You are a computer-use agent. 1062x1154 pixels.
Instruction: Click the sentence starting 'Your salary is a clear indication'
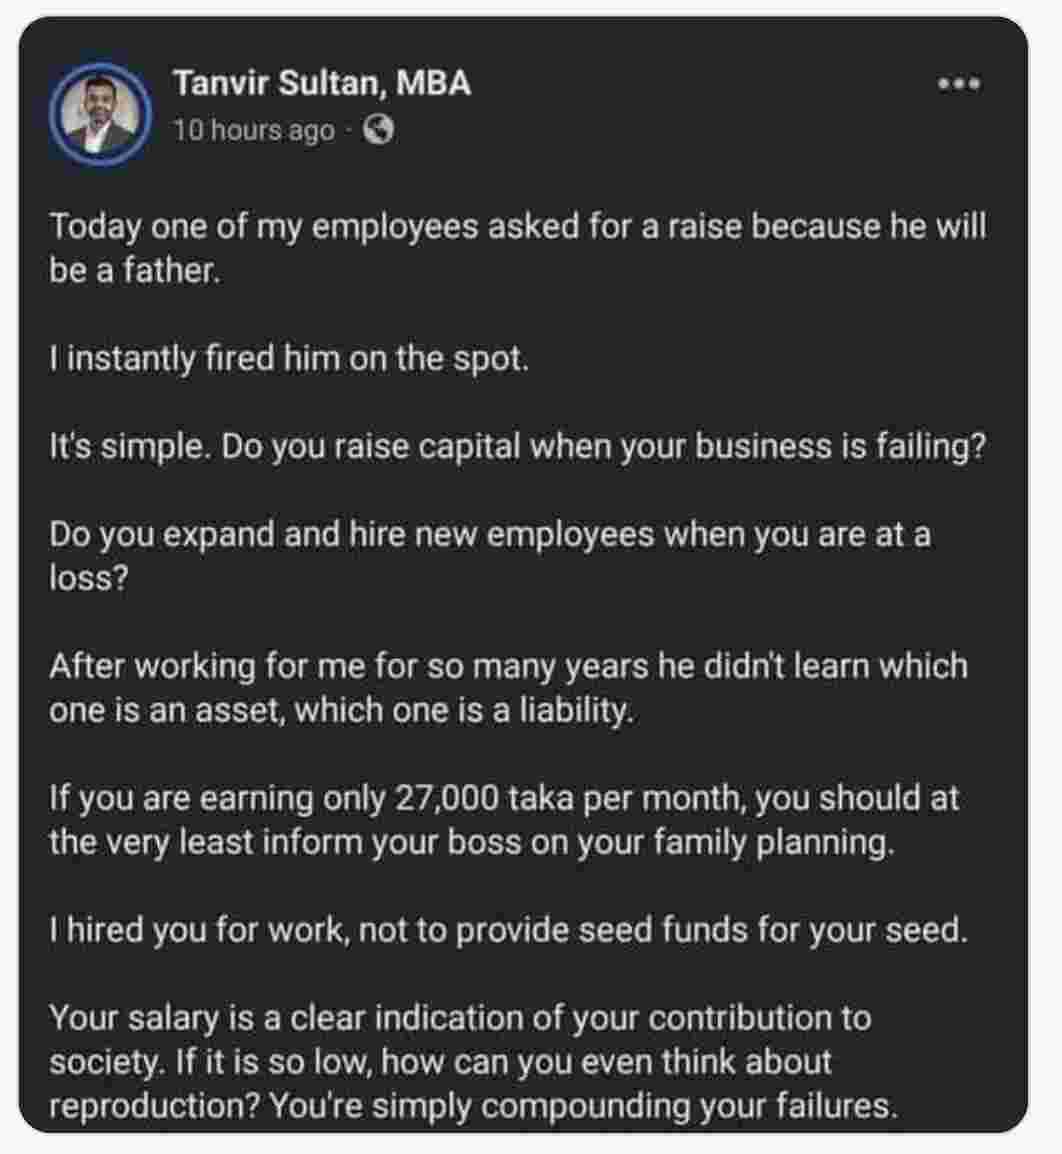459,1018
